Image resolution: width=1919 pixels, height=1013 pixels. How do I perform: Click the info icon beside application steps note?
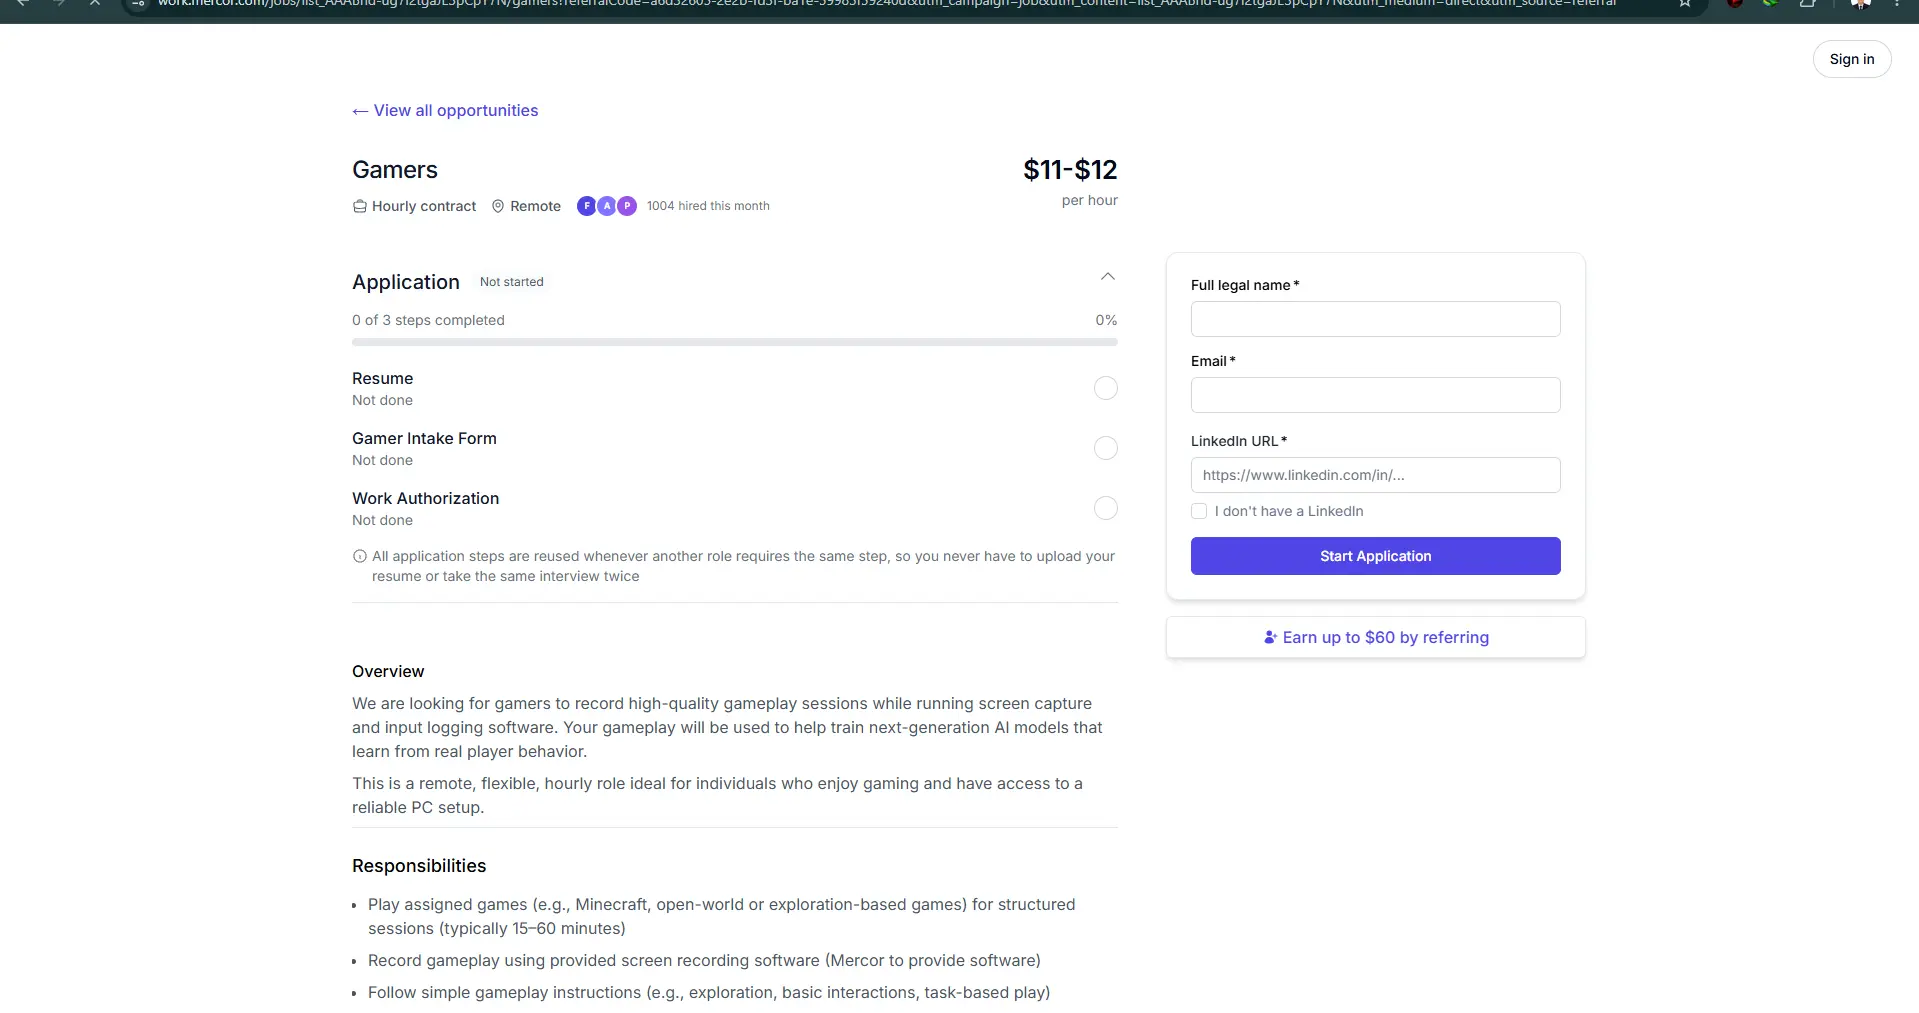click(360, 556)
